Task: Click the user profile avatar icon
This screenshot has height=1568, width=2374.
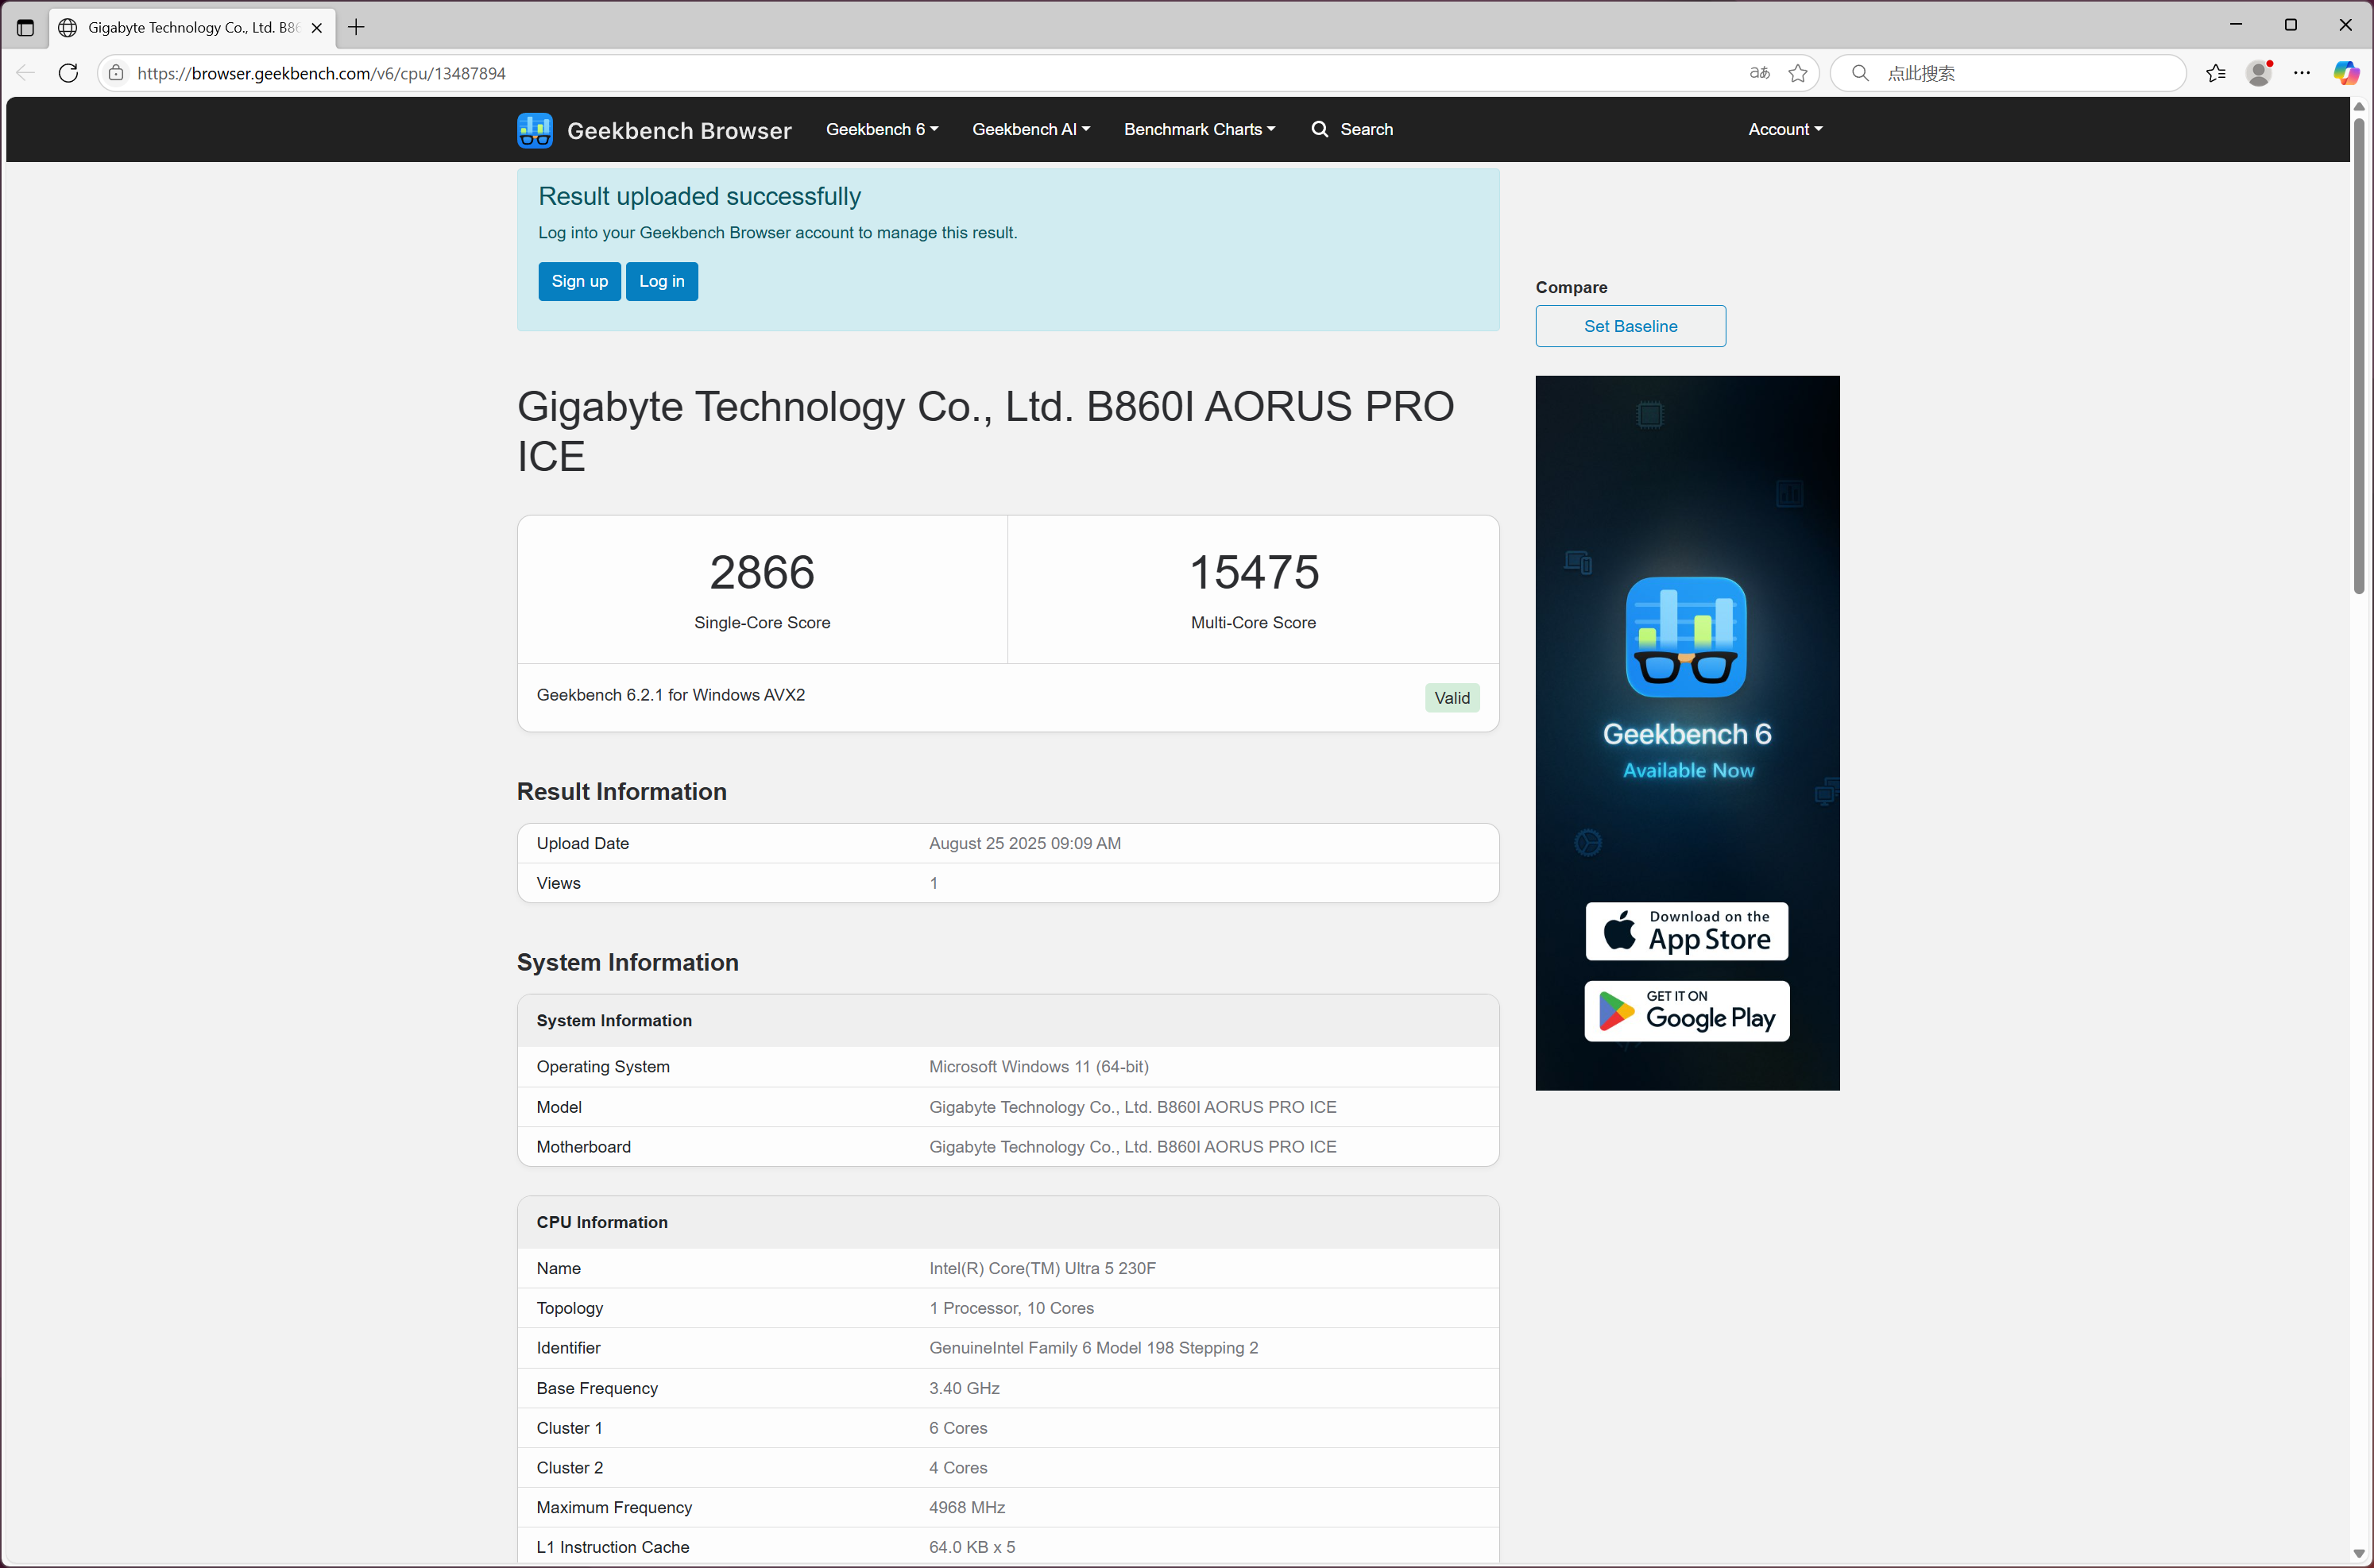Action: pos(2258,73)
